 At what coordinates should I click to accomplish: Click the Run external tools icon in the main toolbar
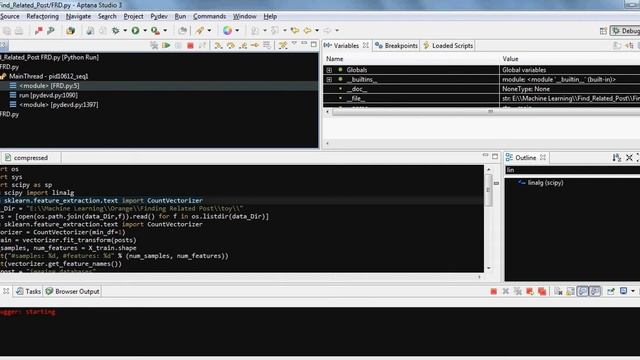coord(155,31)
